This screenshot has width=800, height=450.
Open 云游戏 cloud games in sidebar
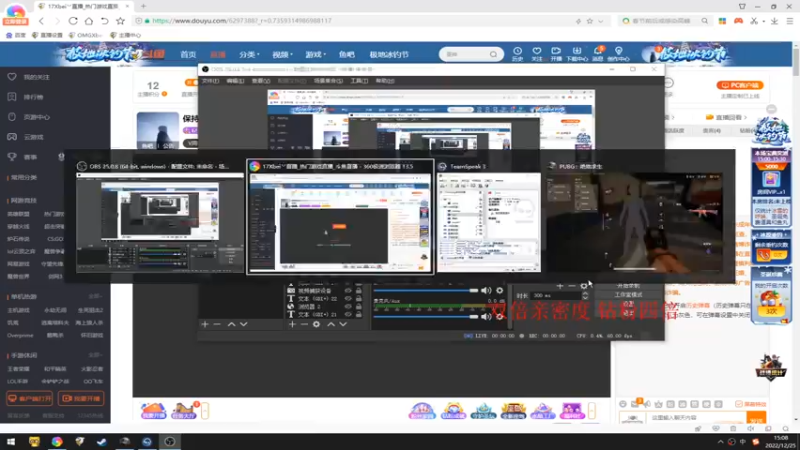point(33,137)
